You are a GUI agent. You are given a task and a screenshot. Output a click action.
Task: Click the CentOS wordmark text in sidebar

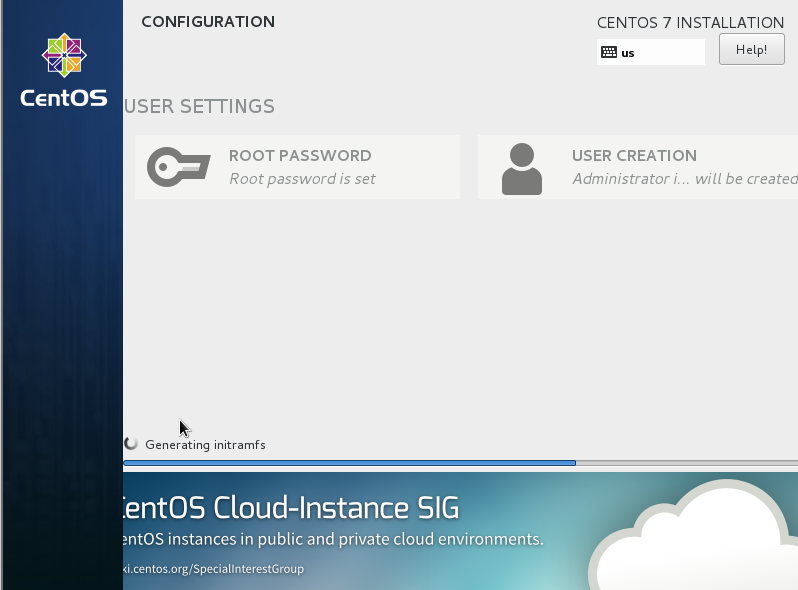pos(64,98)
